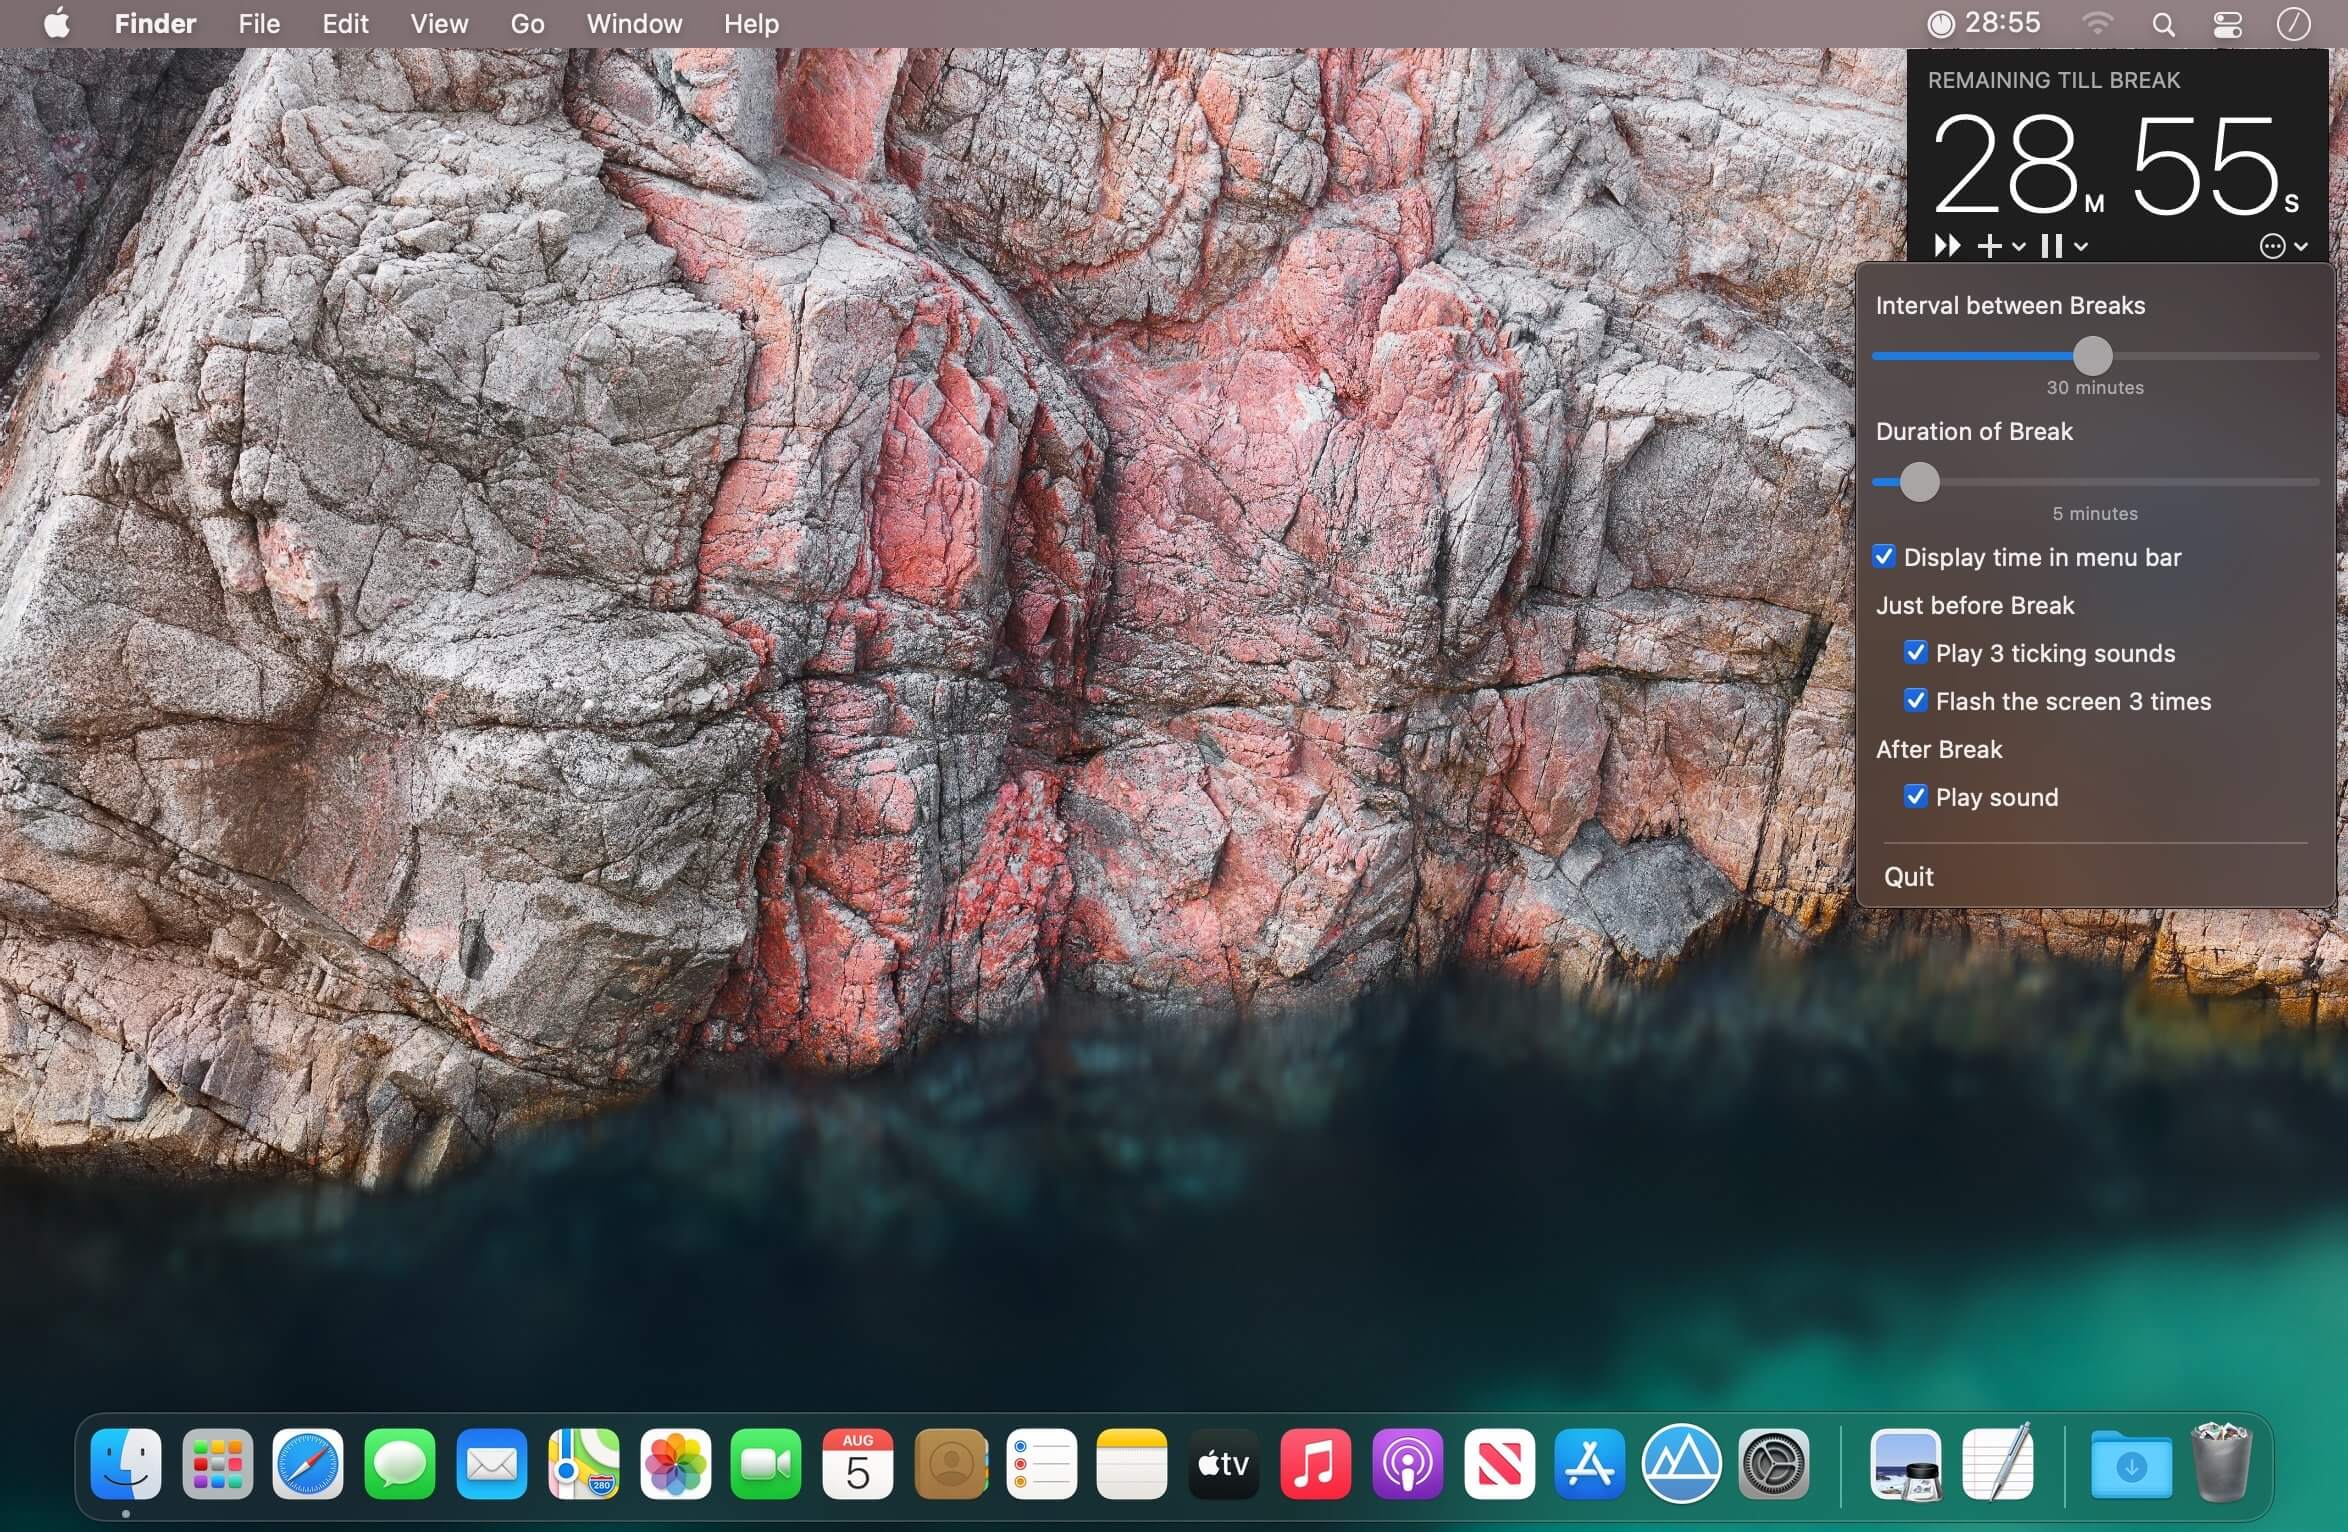Click the Time Out clock icon in menu bar

(x=1941, y=24)
